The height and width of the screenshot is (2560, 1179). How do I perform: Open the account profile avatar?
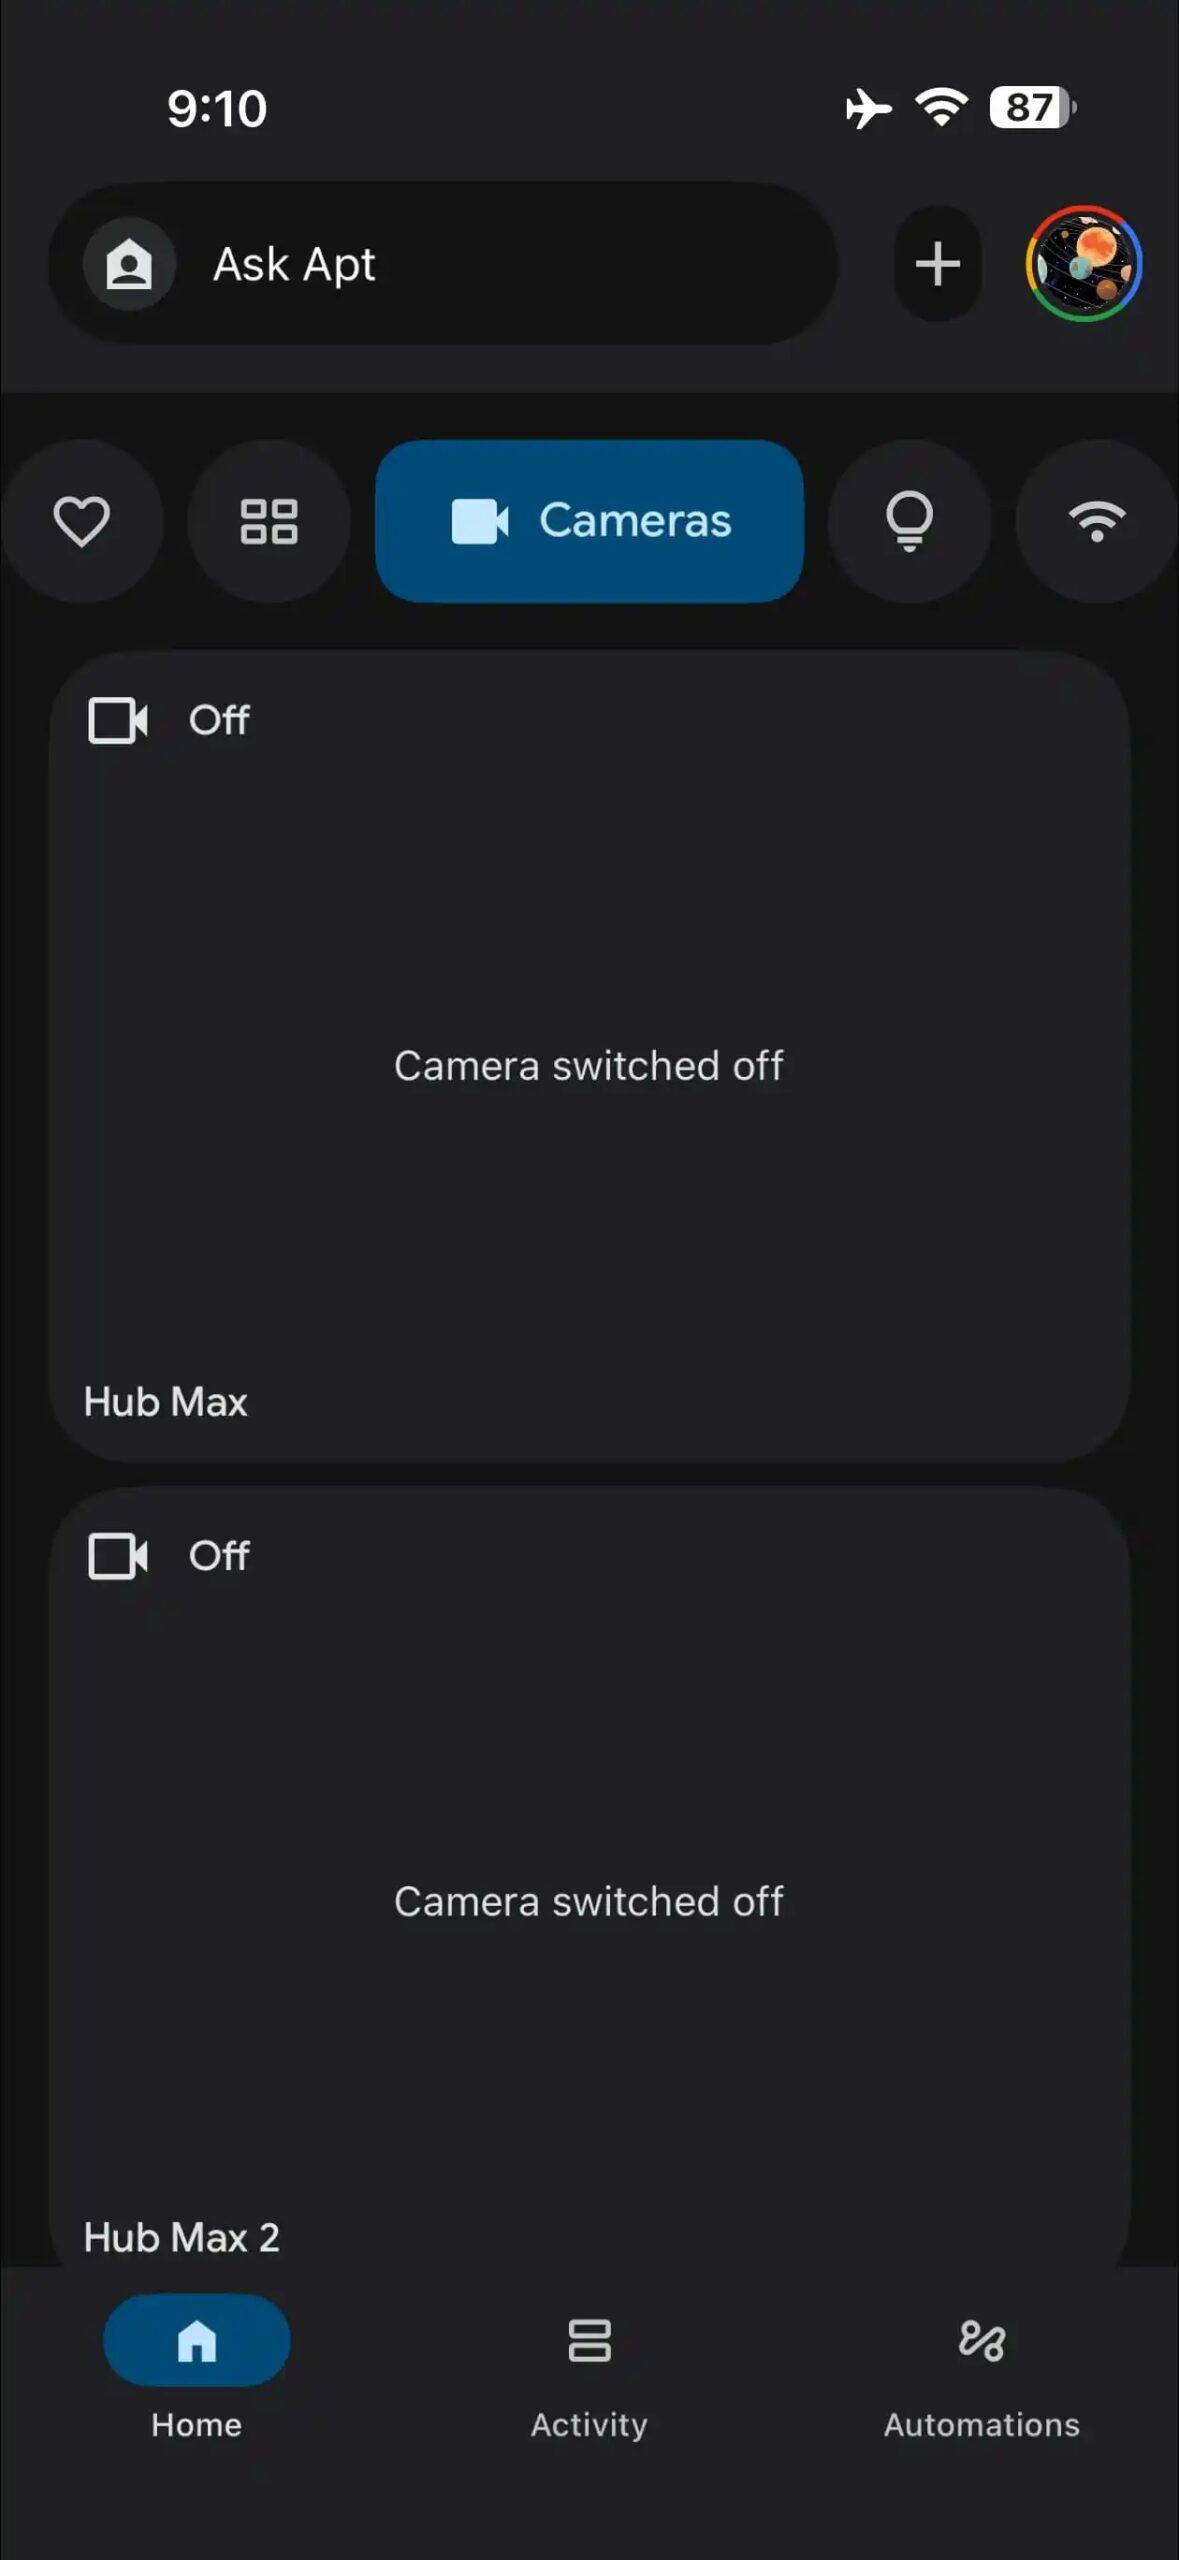[x=1084, y=264]
